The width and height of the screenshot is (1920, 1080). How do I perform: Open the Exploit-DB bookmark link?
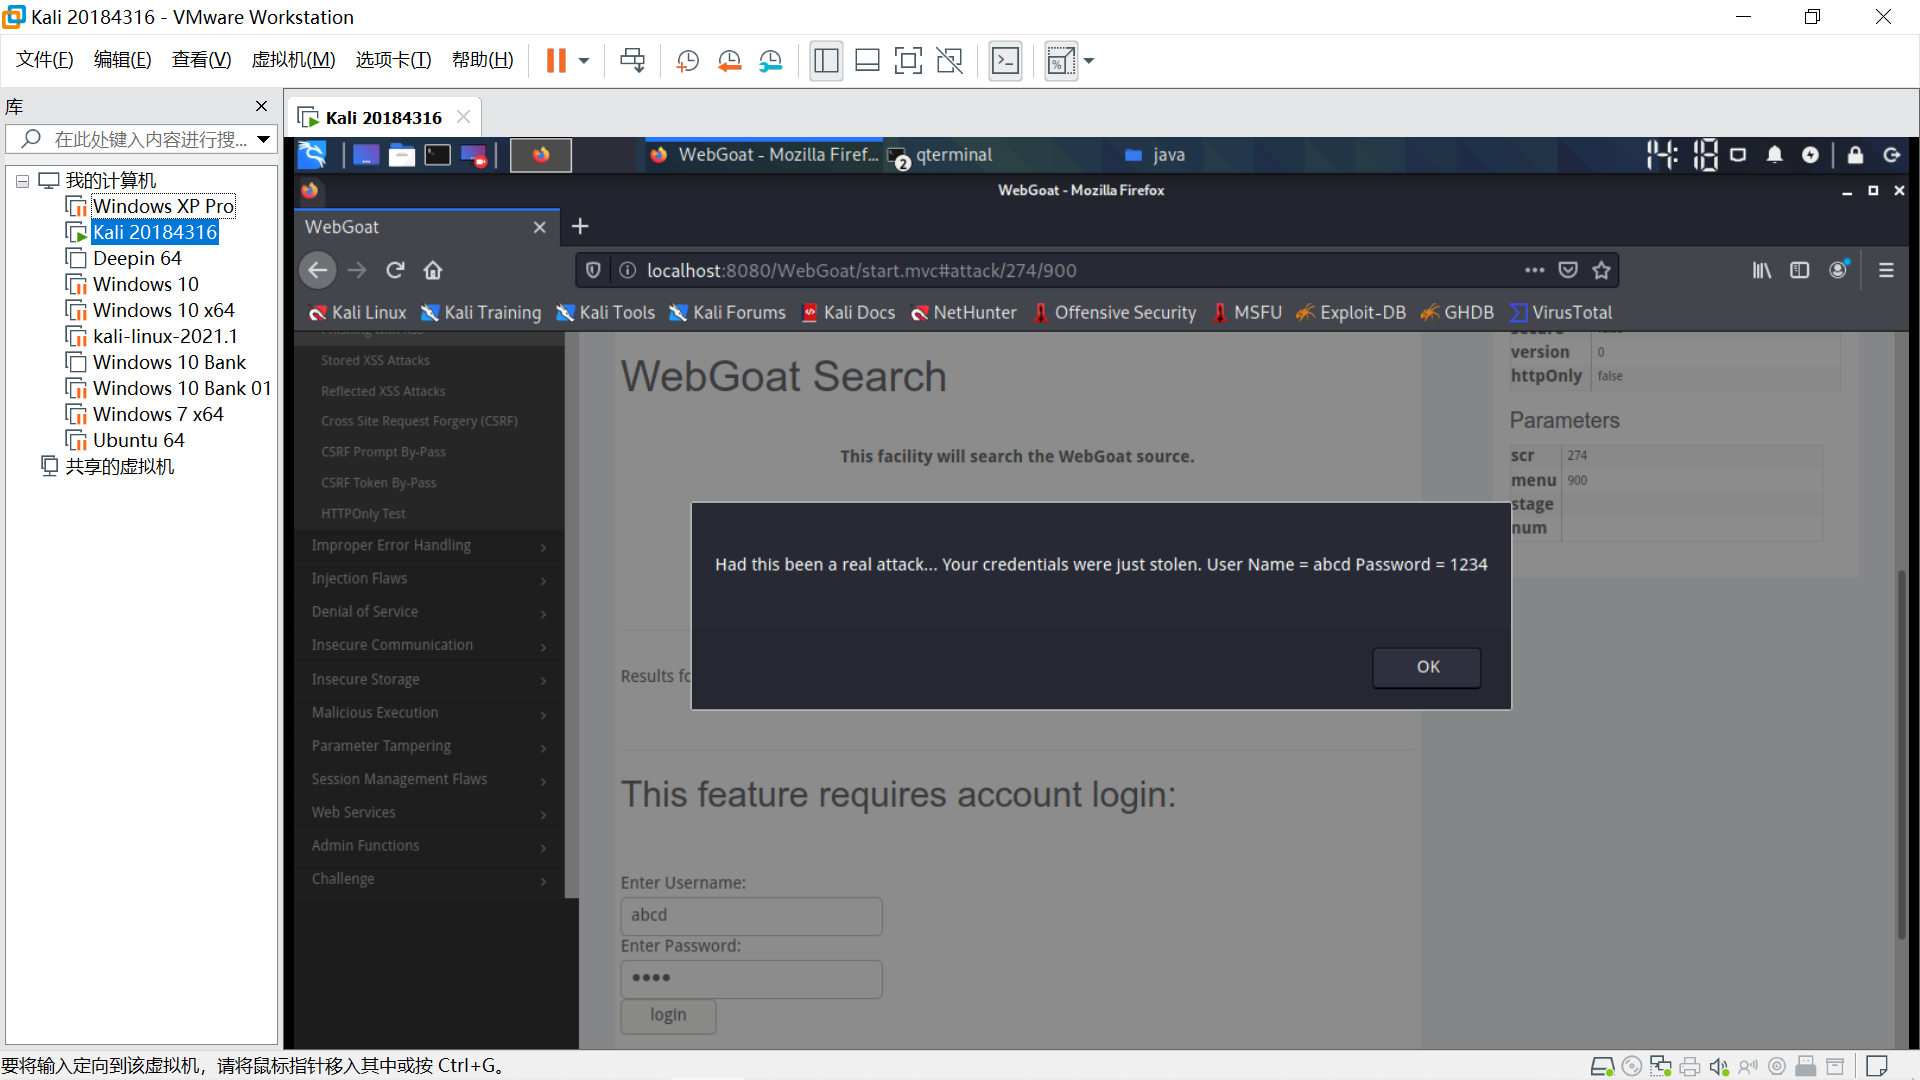tap(1351, 313)
